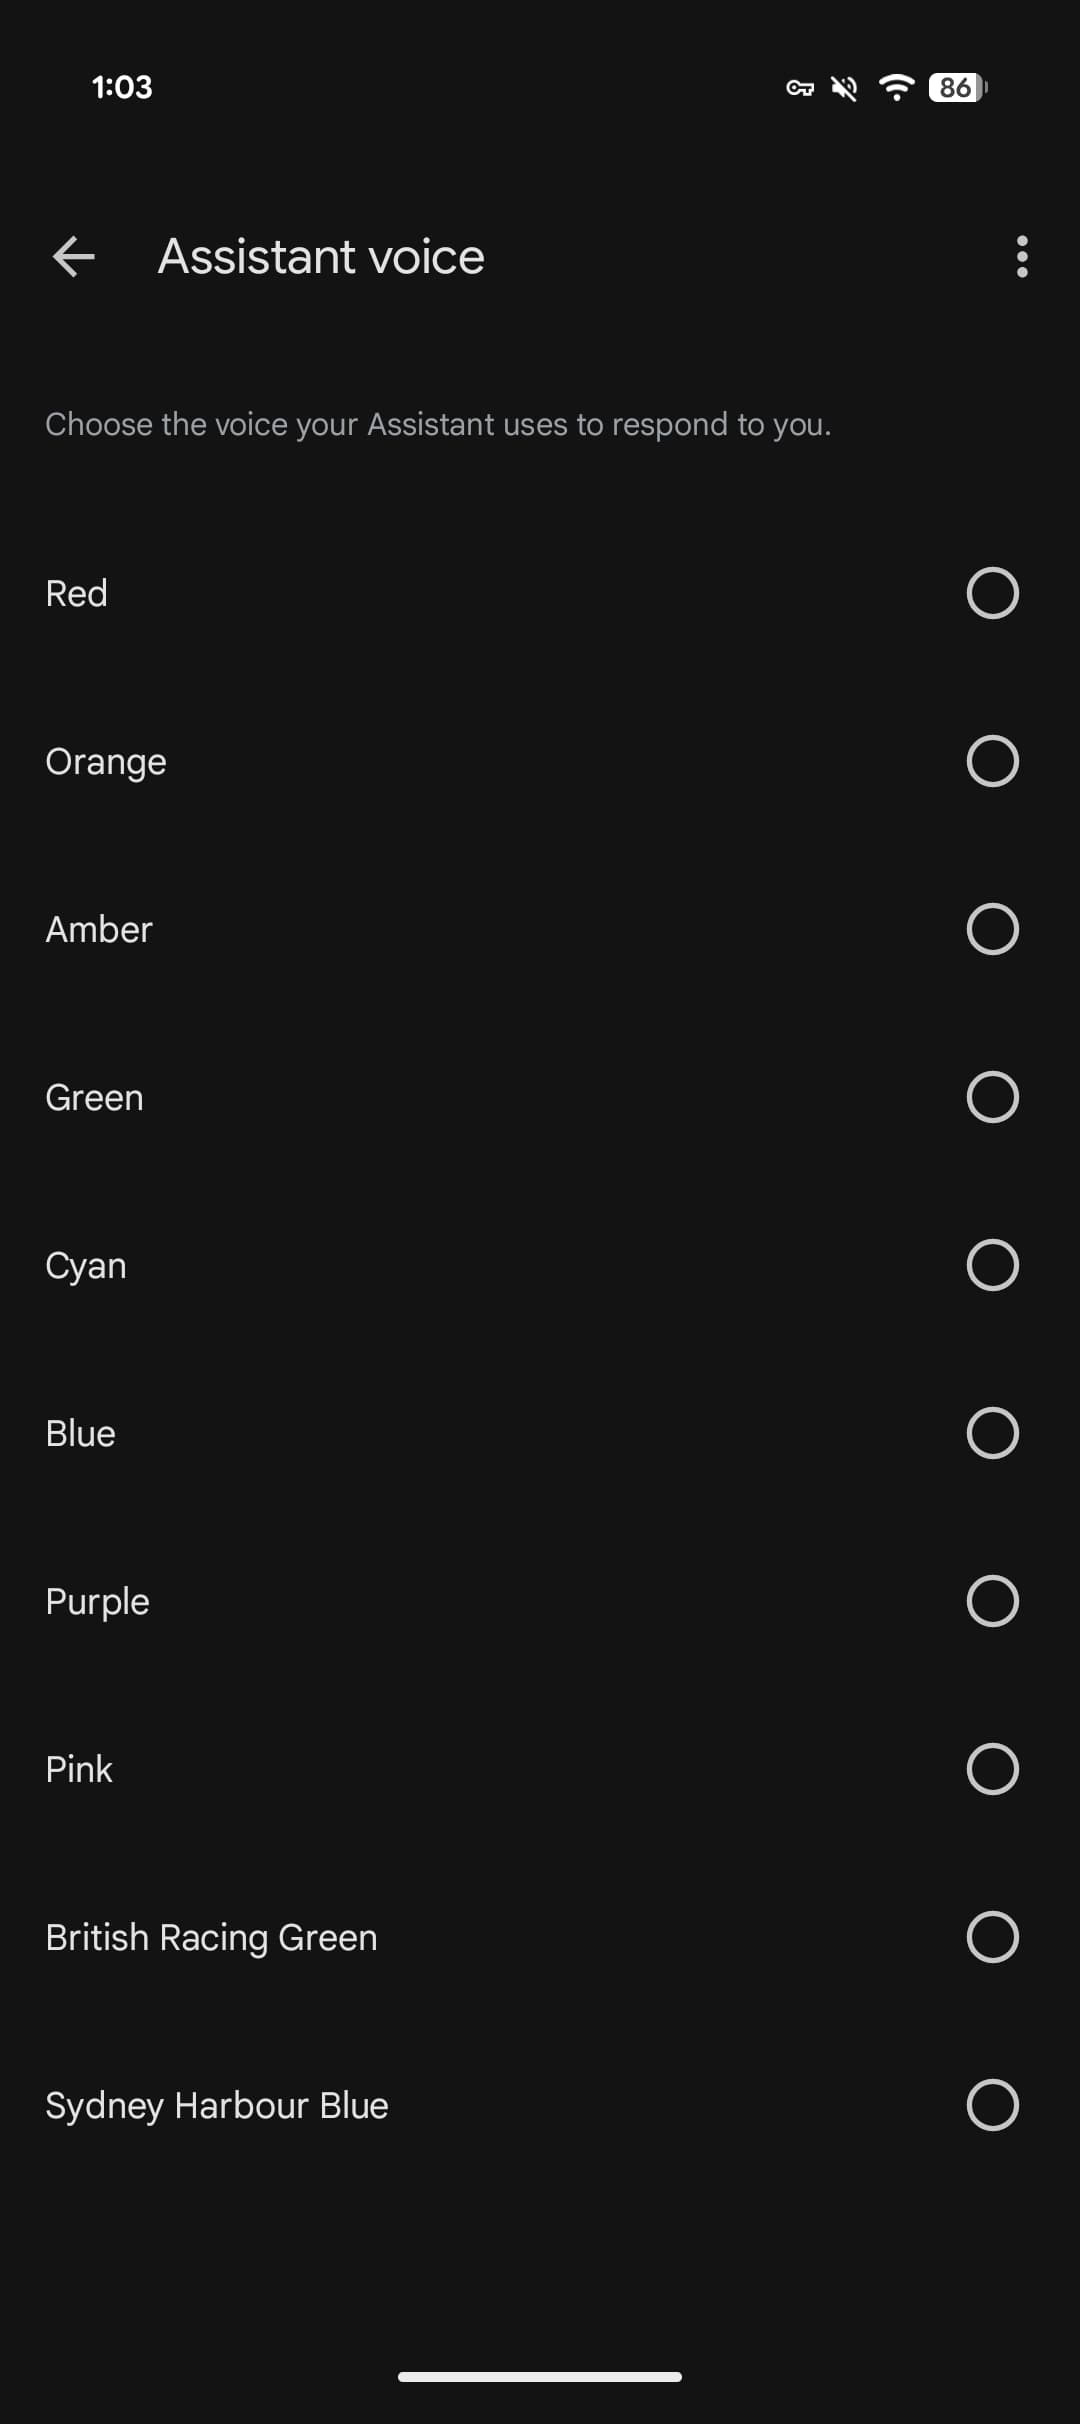1080x2424 pixels.
Task: Enable the Pink voice radio button
Action: [x=992, y=1769]
